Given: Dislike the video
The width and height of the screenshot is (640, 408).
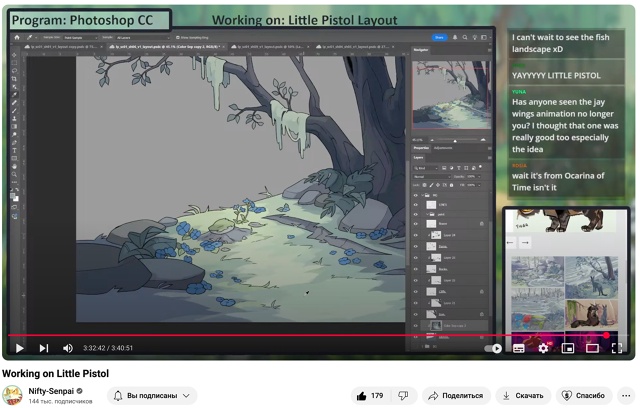Looking at the screenshot, I should (403, 396).
